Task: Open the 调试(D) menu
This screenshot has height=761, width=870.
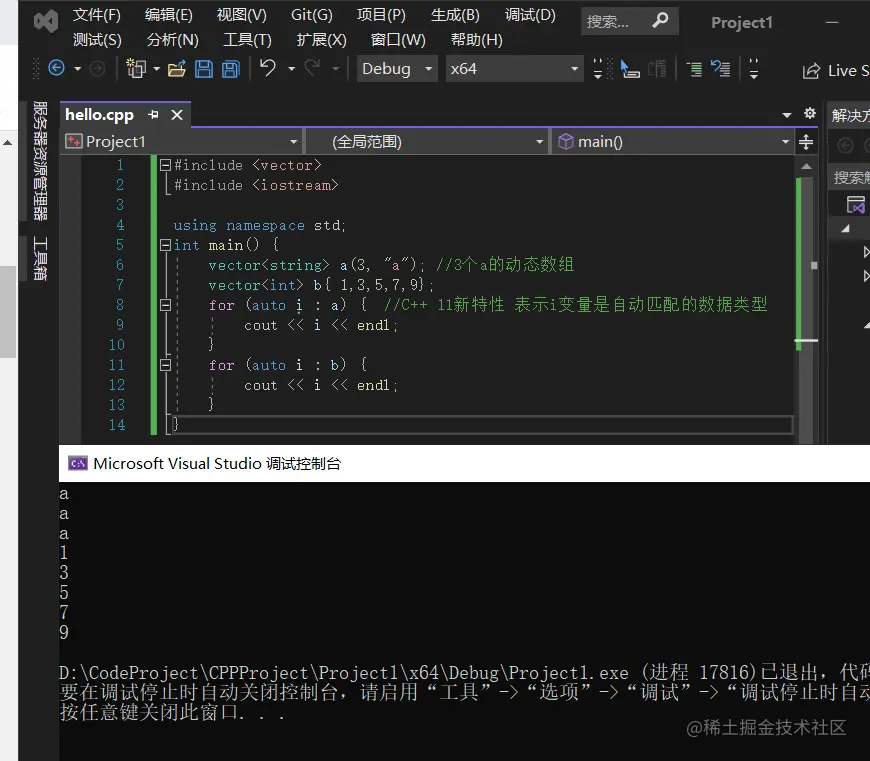Action: (530, 14)
